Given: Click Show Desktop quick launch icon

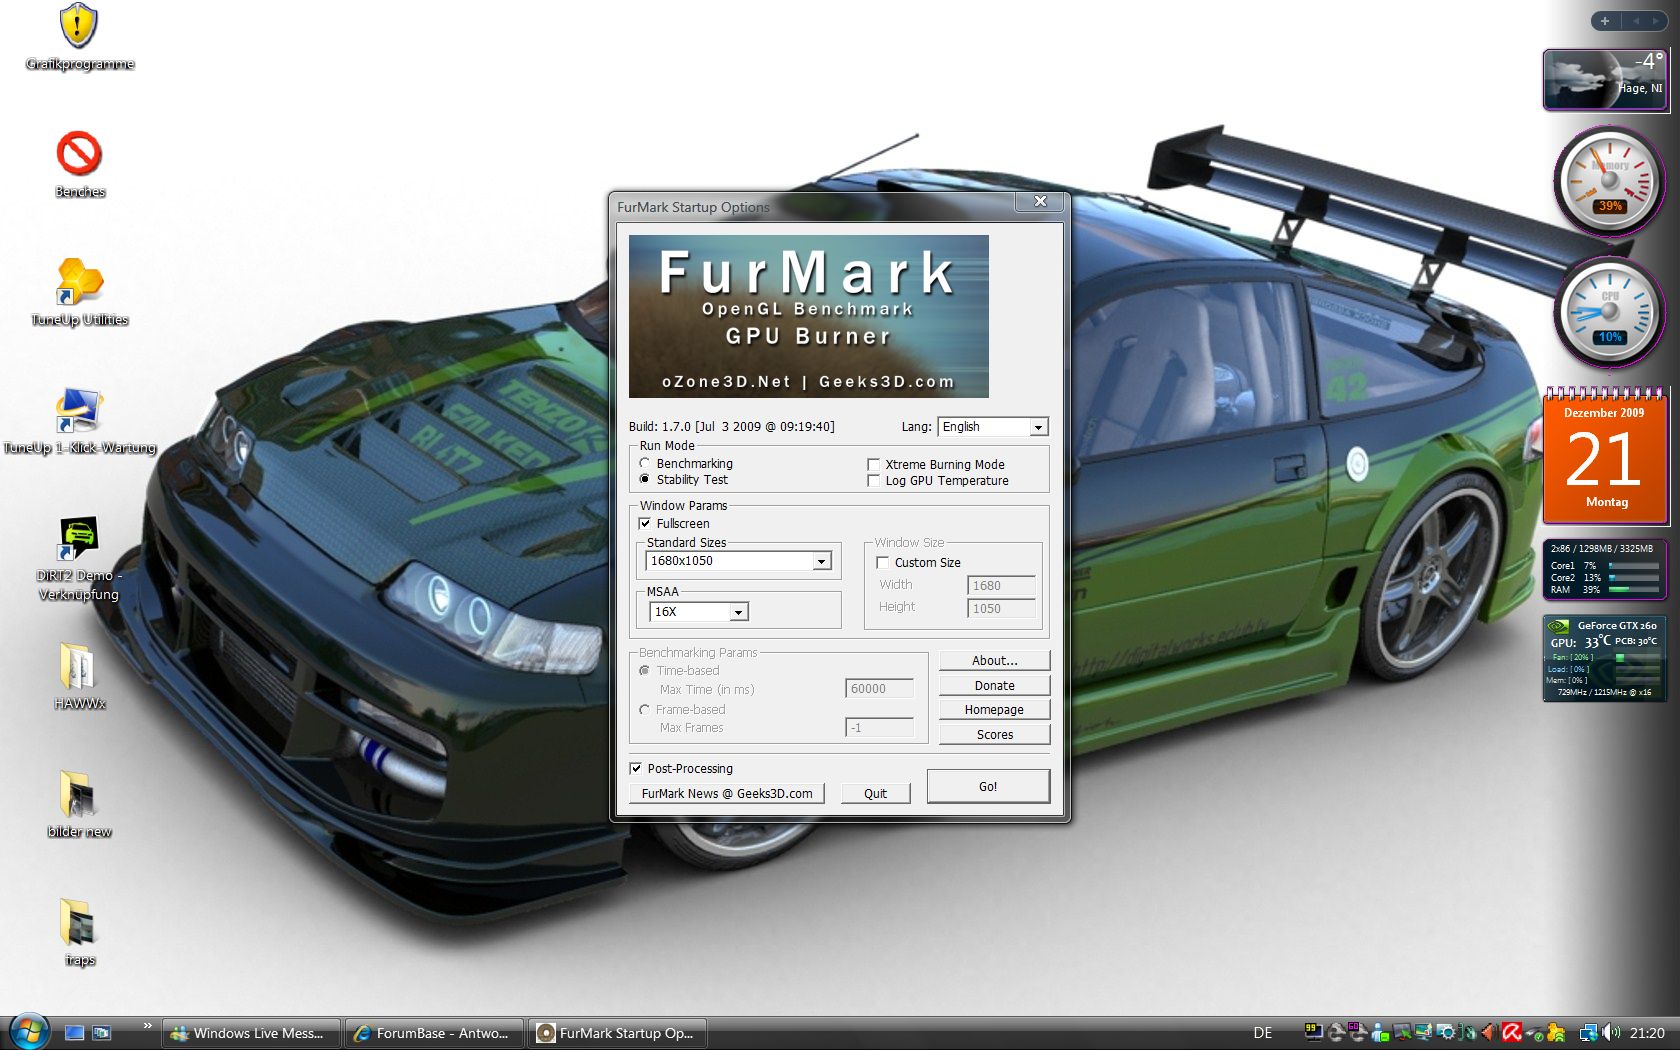Looking at the screenshot, I should point(74,1033).
